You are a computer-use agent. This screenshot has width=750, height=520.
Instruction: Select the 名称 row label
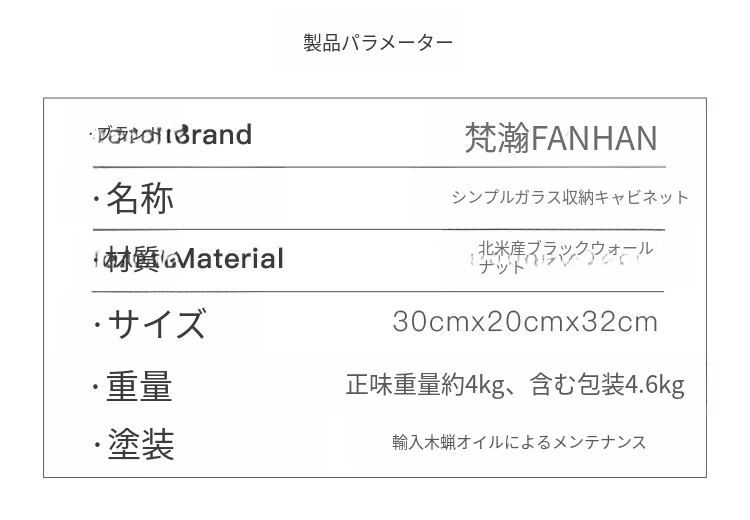(x=140, y=198)
